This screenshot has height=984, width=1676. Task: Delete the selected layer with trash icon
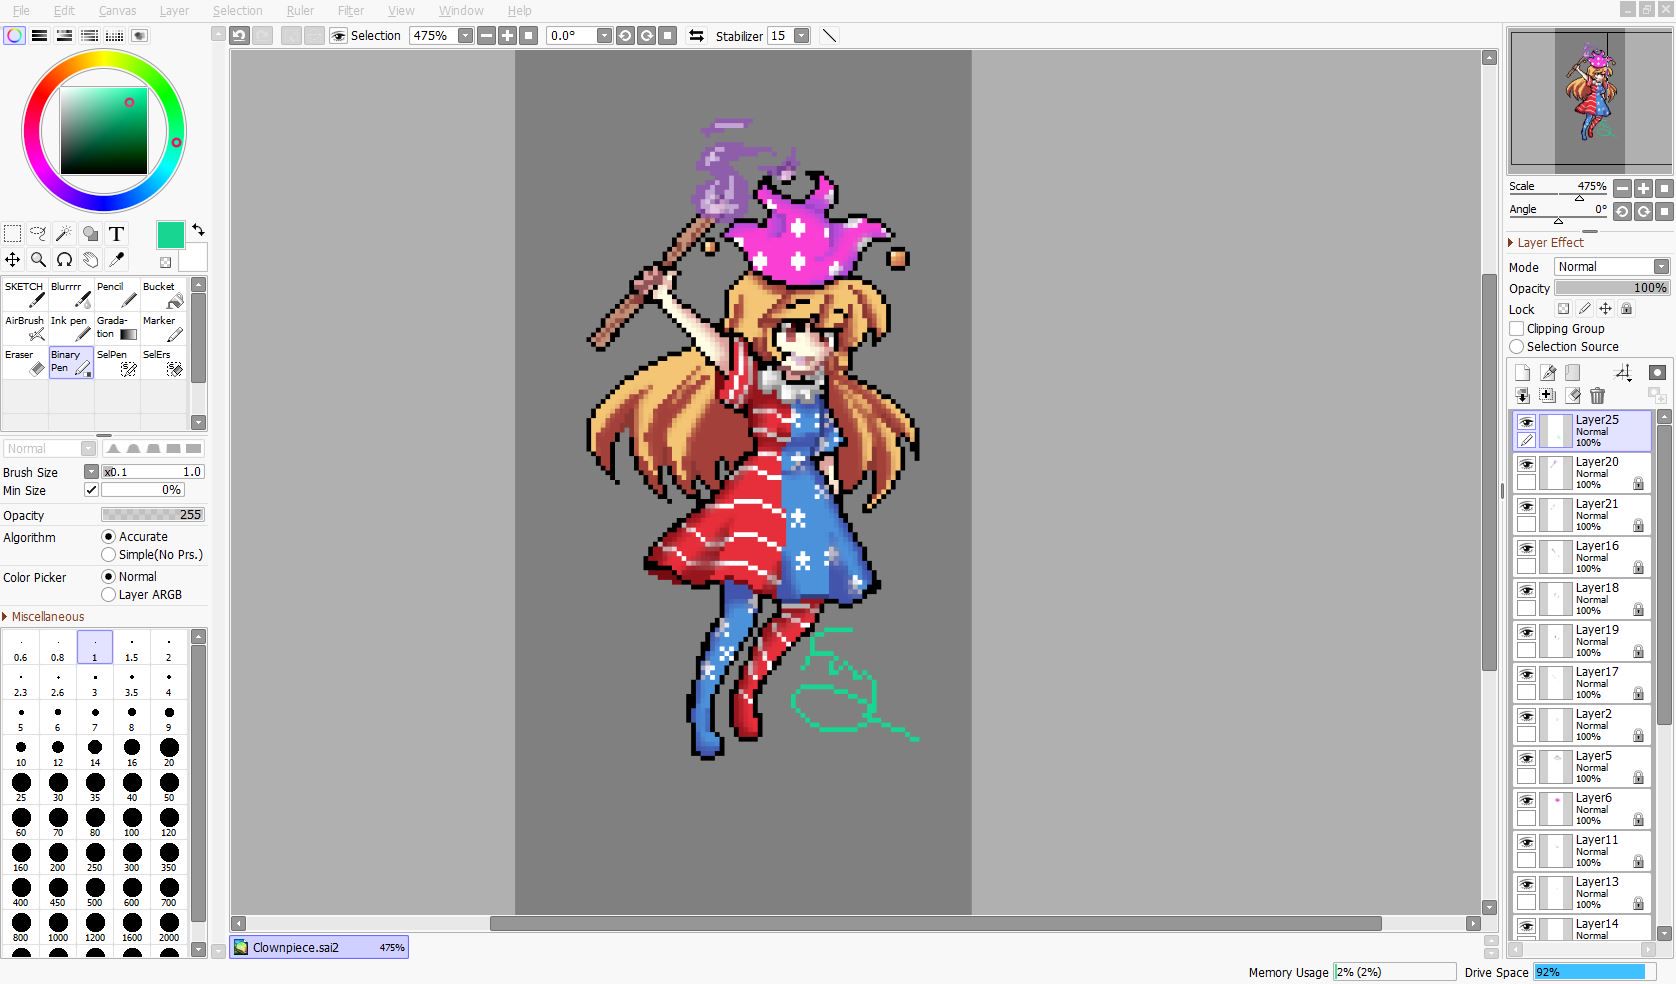coord(1597,396)
